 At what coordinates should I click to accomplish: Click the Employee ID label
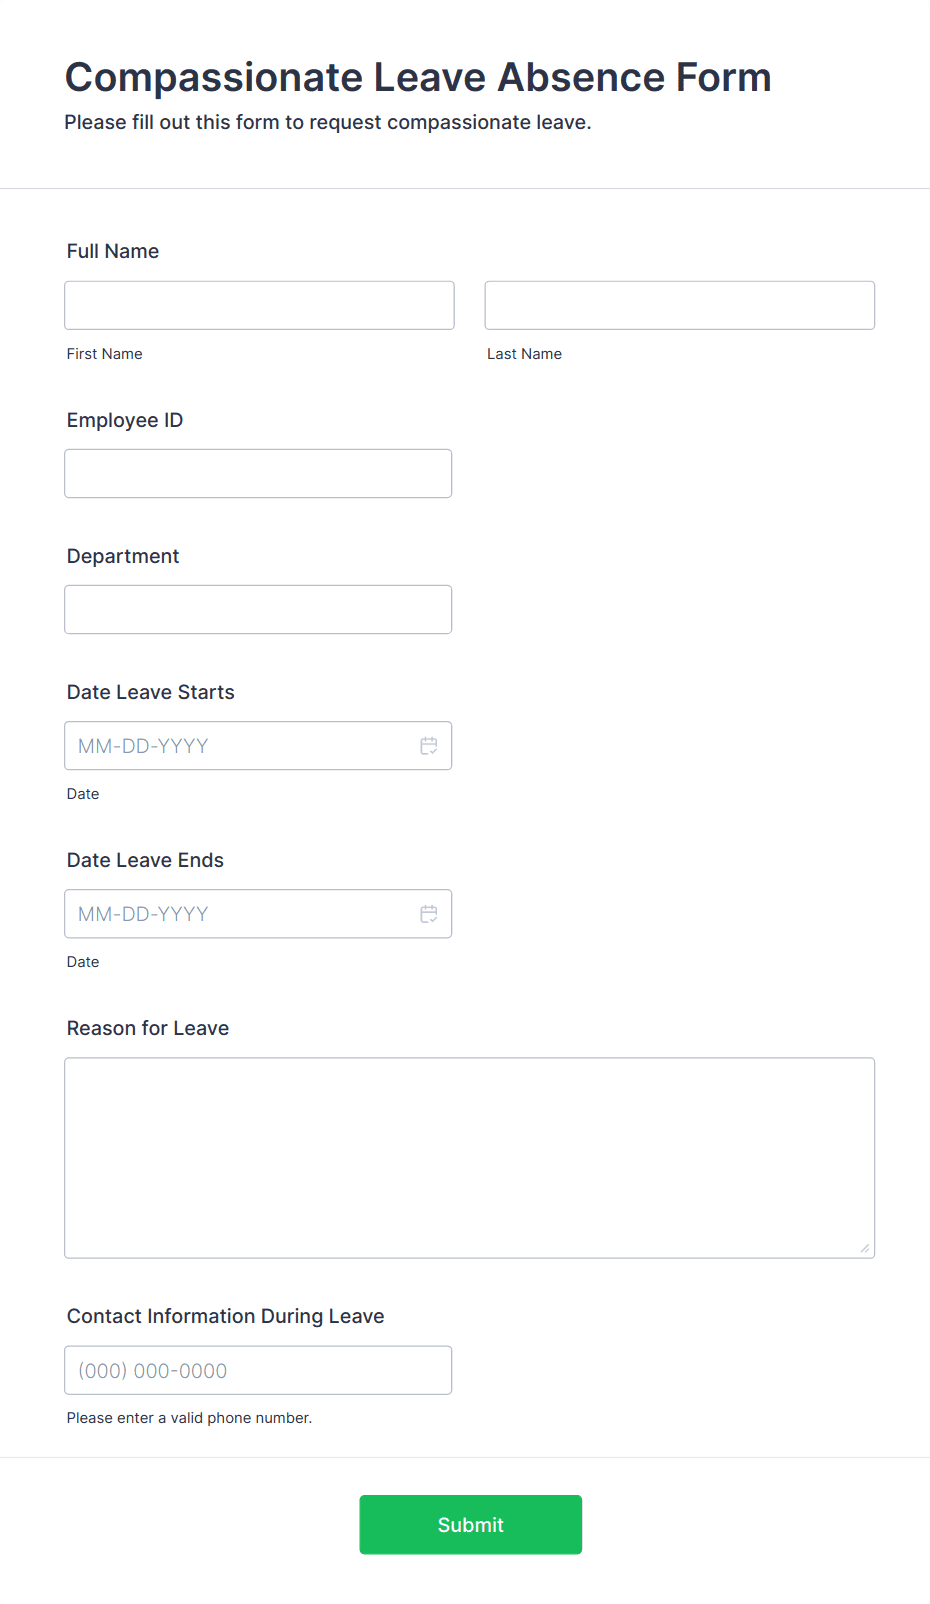tap(124, 420)
